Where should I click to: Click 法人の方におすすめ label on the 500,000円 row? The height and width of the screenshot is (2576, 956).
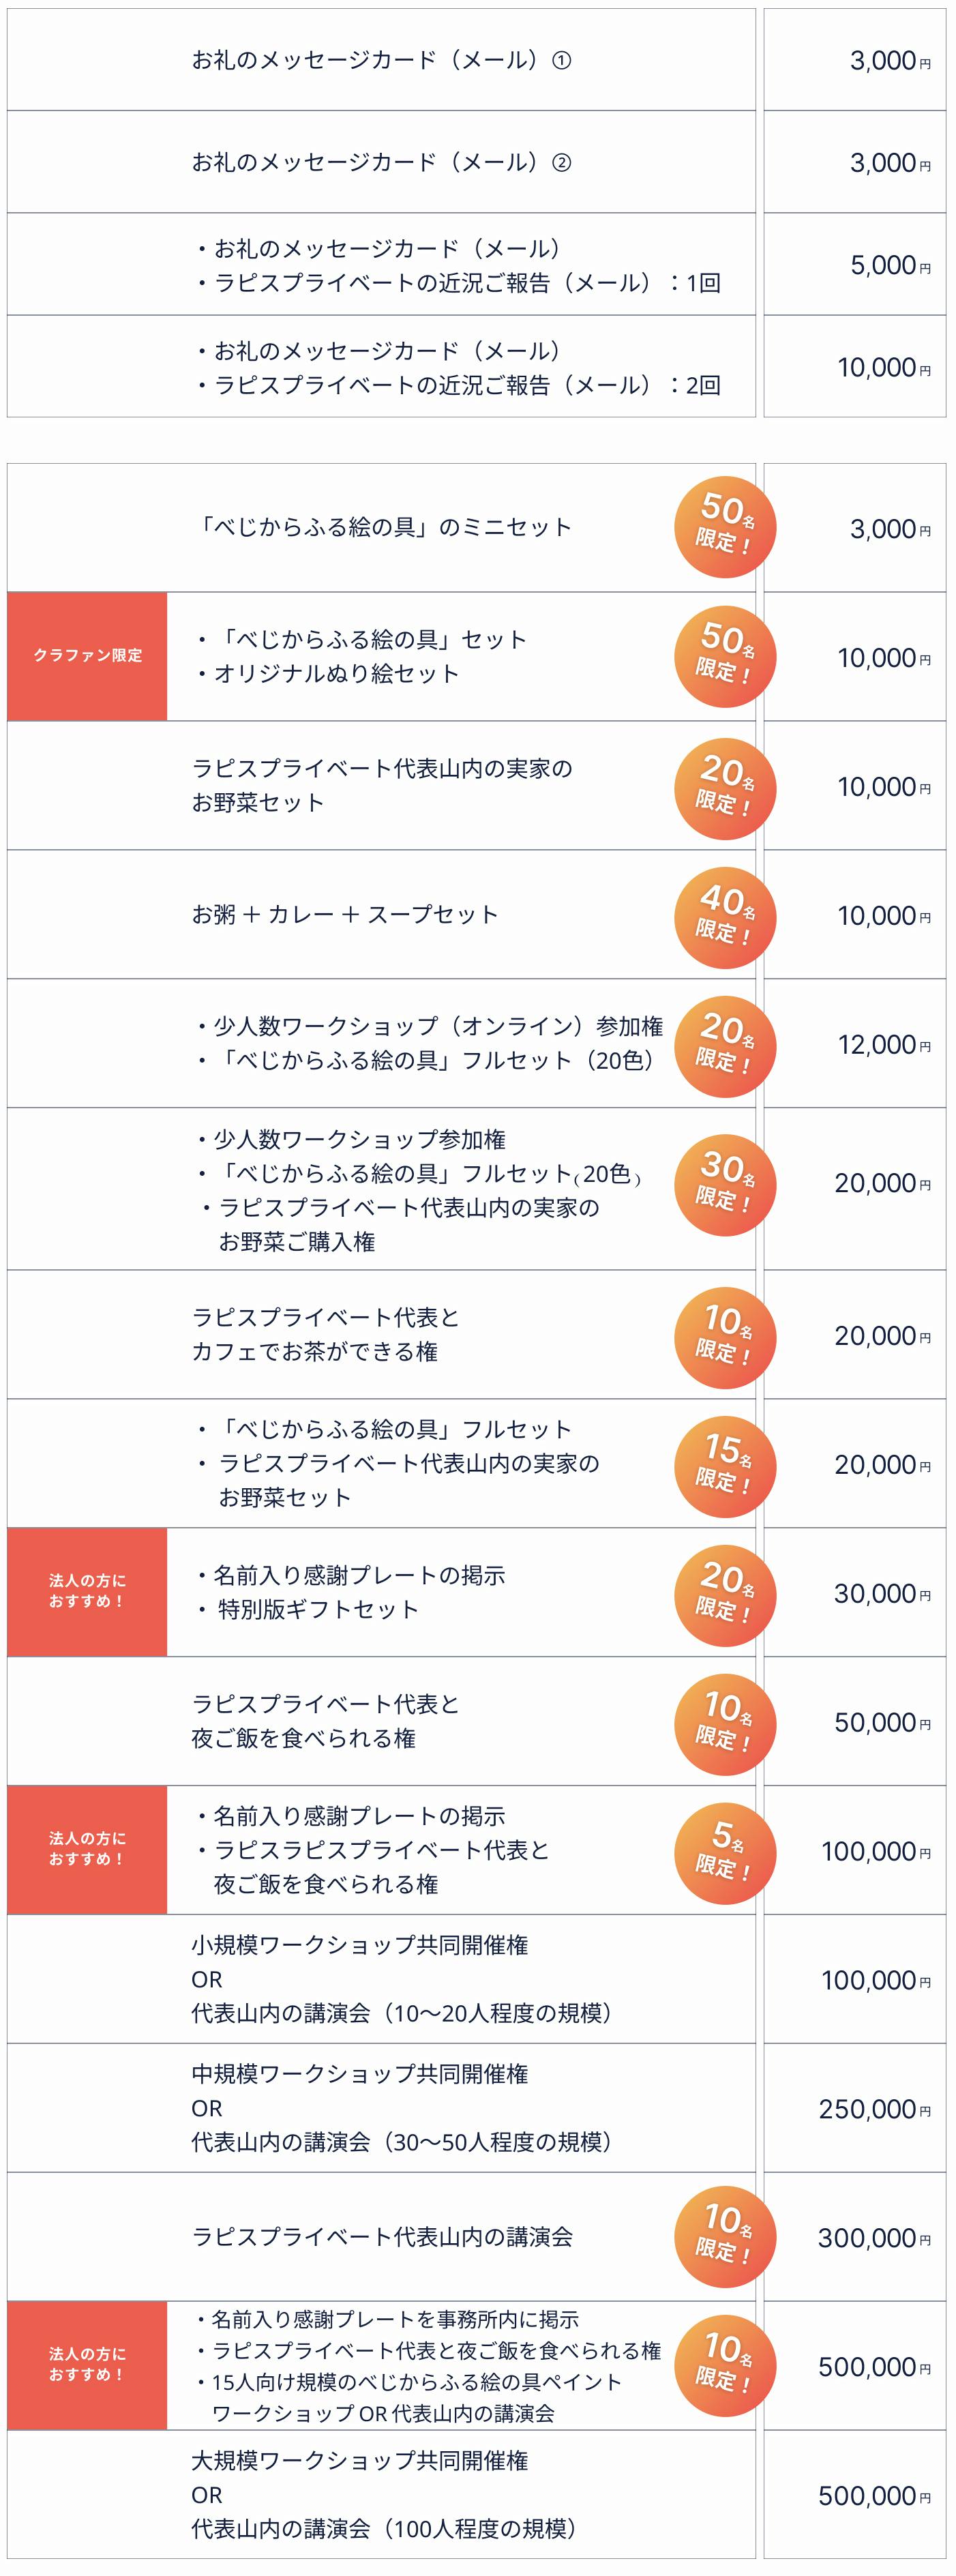[x=87, y=2365]
